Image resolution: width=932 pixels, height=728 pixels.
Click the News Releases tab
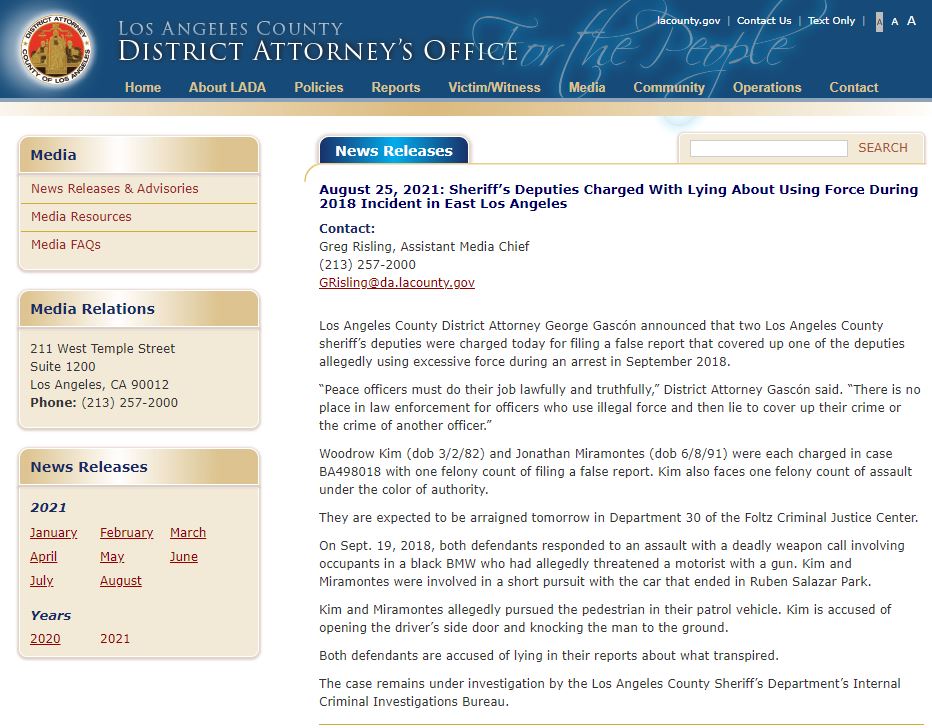[x=394, y=150]
